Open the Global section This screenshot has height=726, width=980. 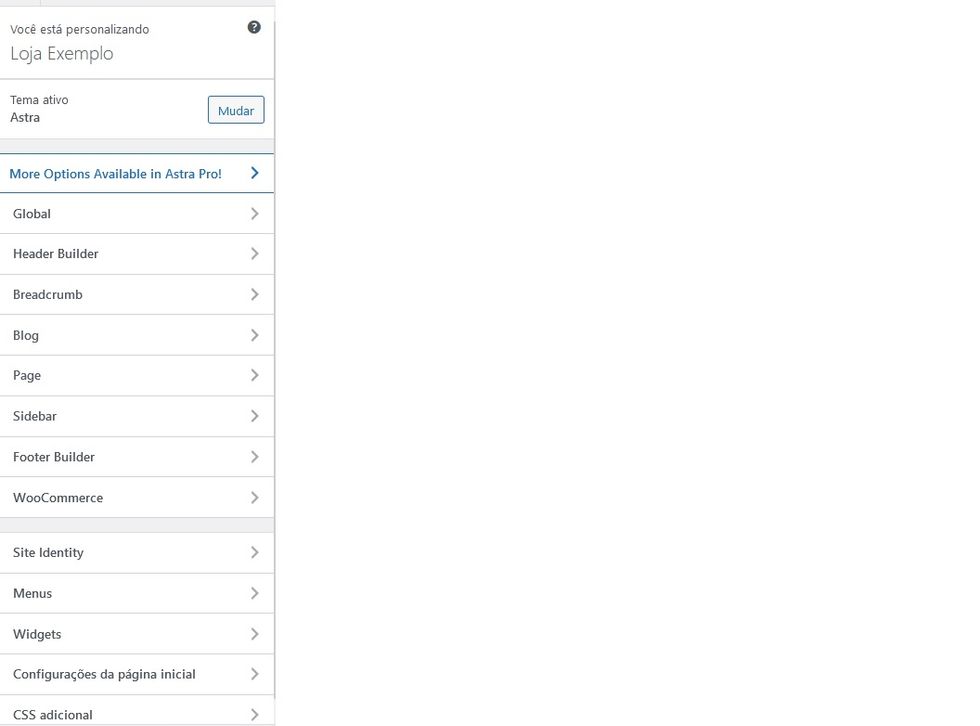[137, 214]
